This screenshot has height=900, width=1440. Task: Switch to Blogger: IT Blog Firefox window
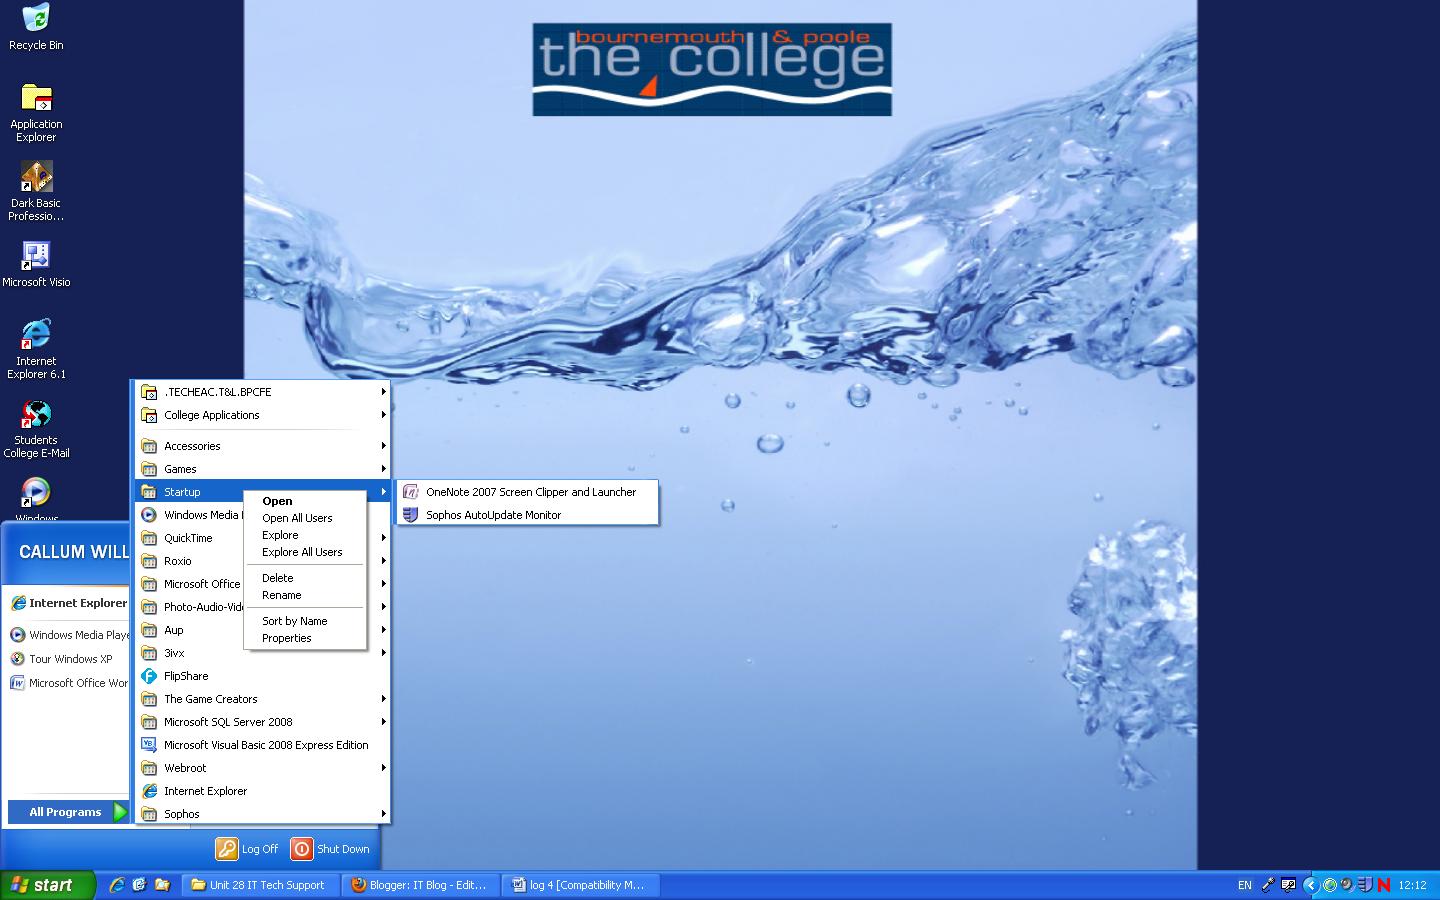[419, 885]
